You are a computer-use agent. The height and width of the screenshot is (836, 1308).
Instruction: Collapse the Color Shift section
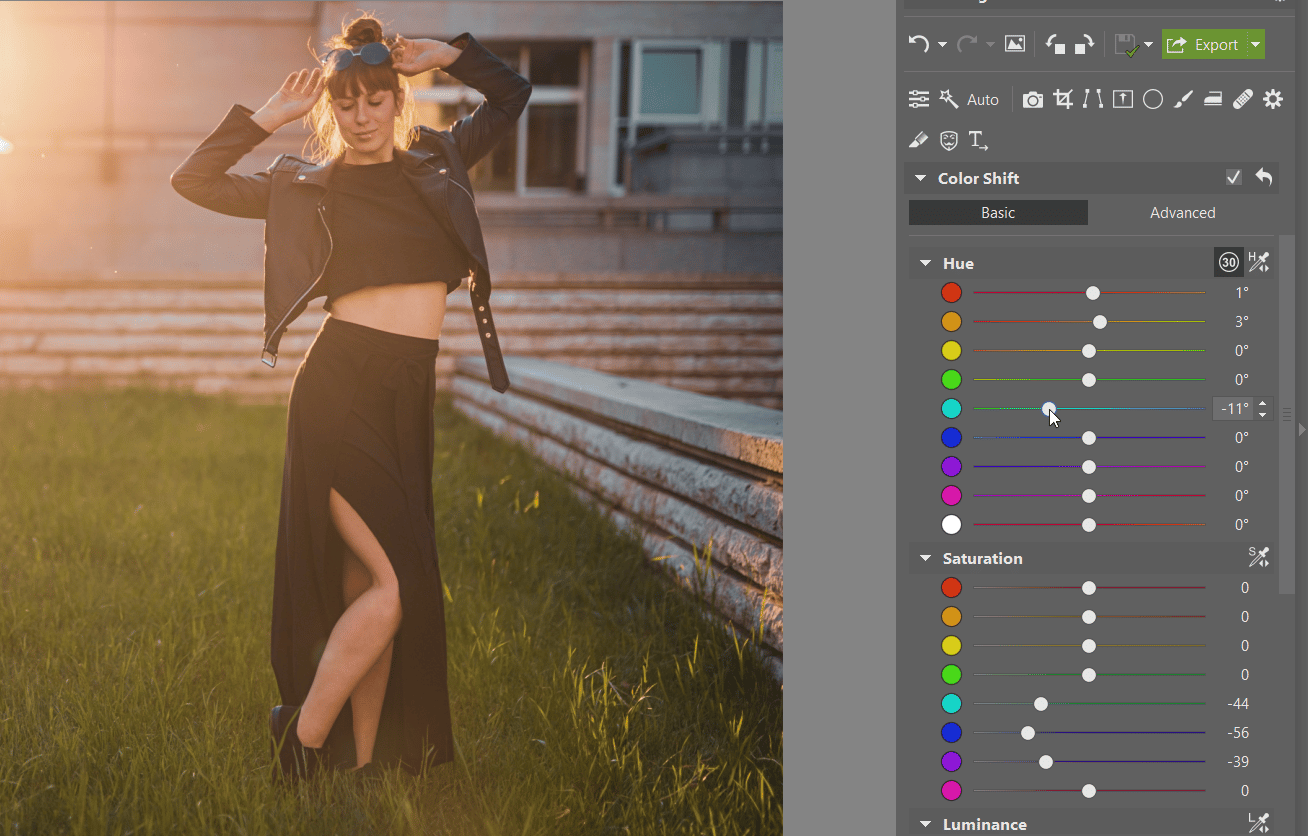(920, 178)
